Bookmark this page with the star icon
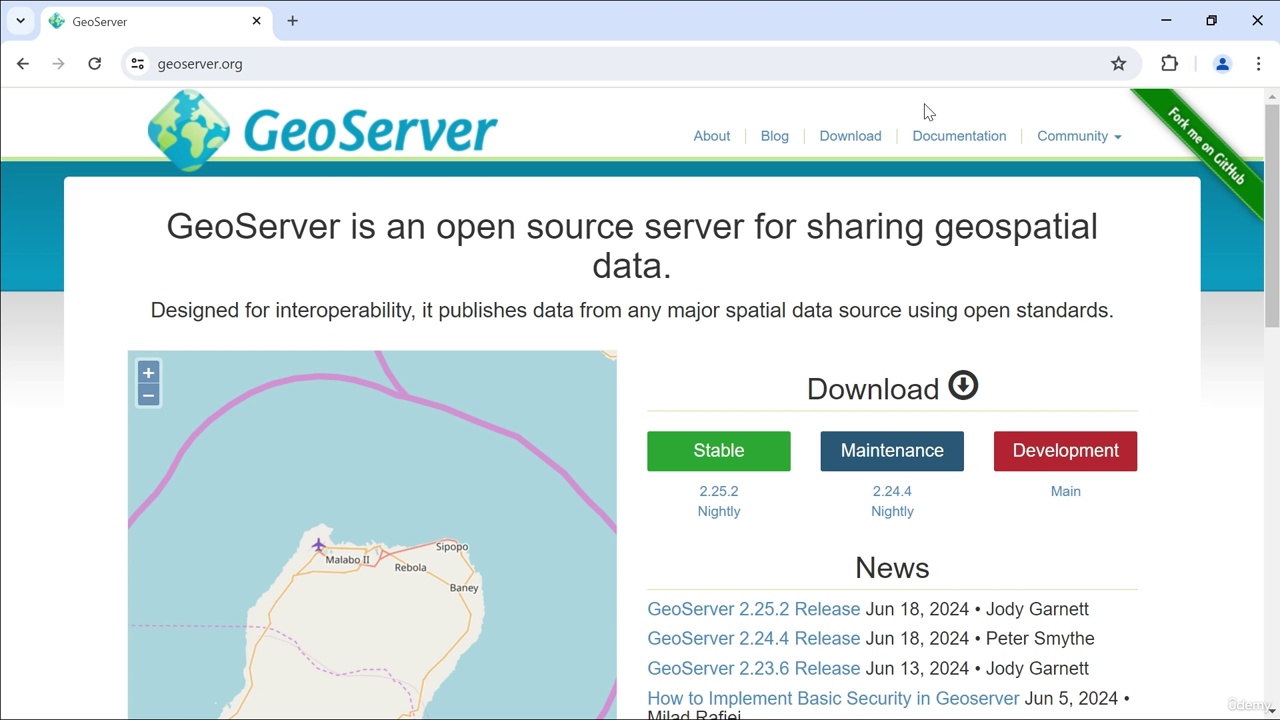The height and width of the screenshot is (720, 1280). click(1118, 64)
